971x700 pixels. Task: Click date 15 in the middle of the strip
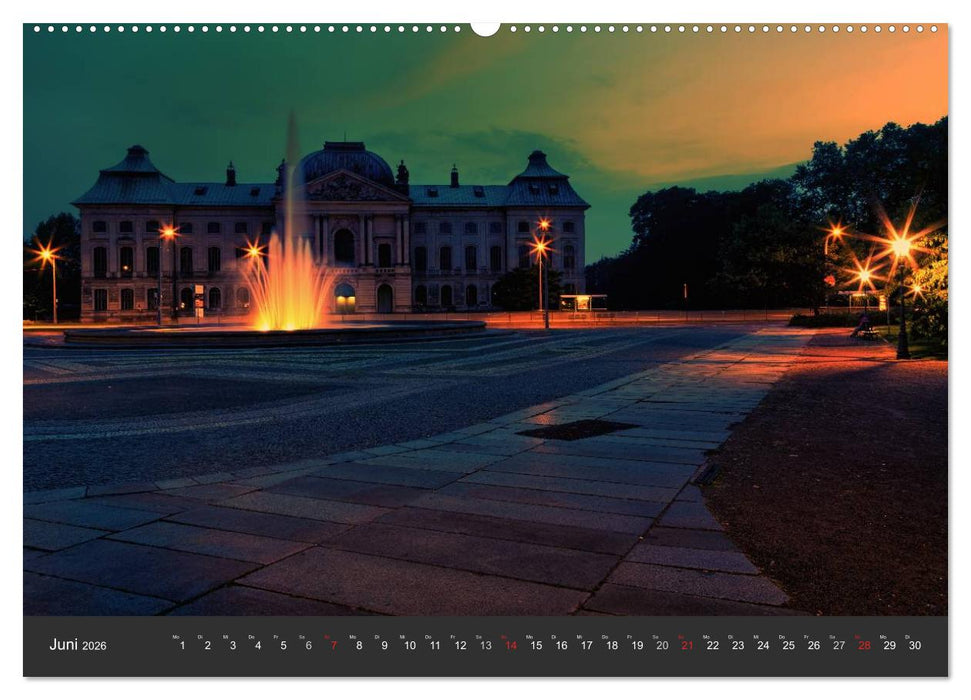(535, 647)
